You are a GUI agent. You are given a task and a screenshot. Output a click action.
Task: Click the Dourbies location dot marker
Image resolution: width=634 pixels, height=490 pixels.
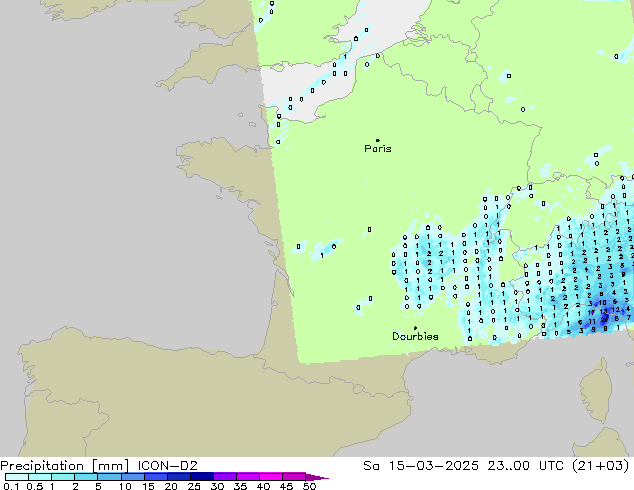415,328
